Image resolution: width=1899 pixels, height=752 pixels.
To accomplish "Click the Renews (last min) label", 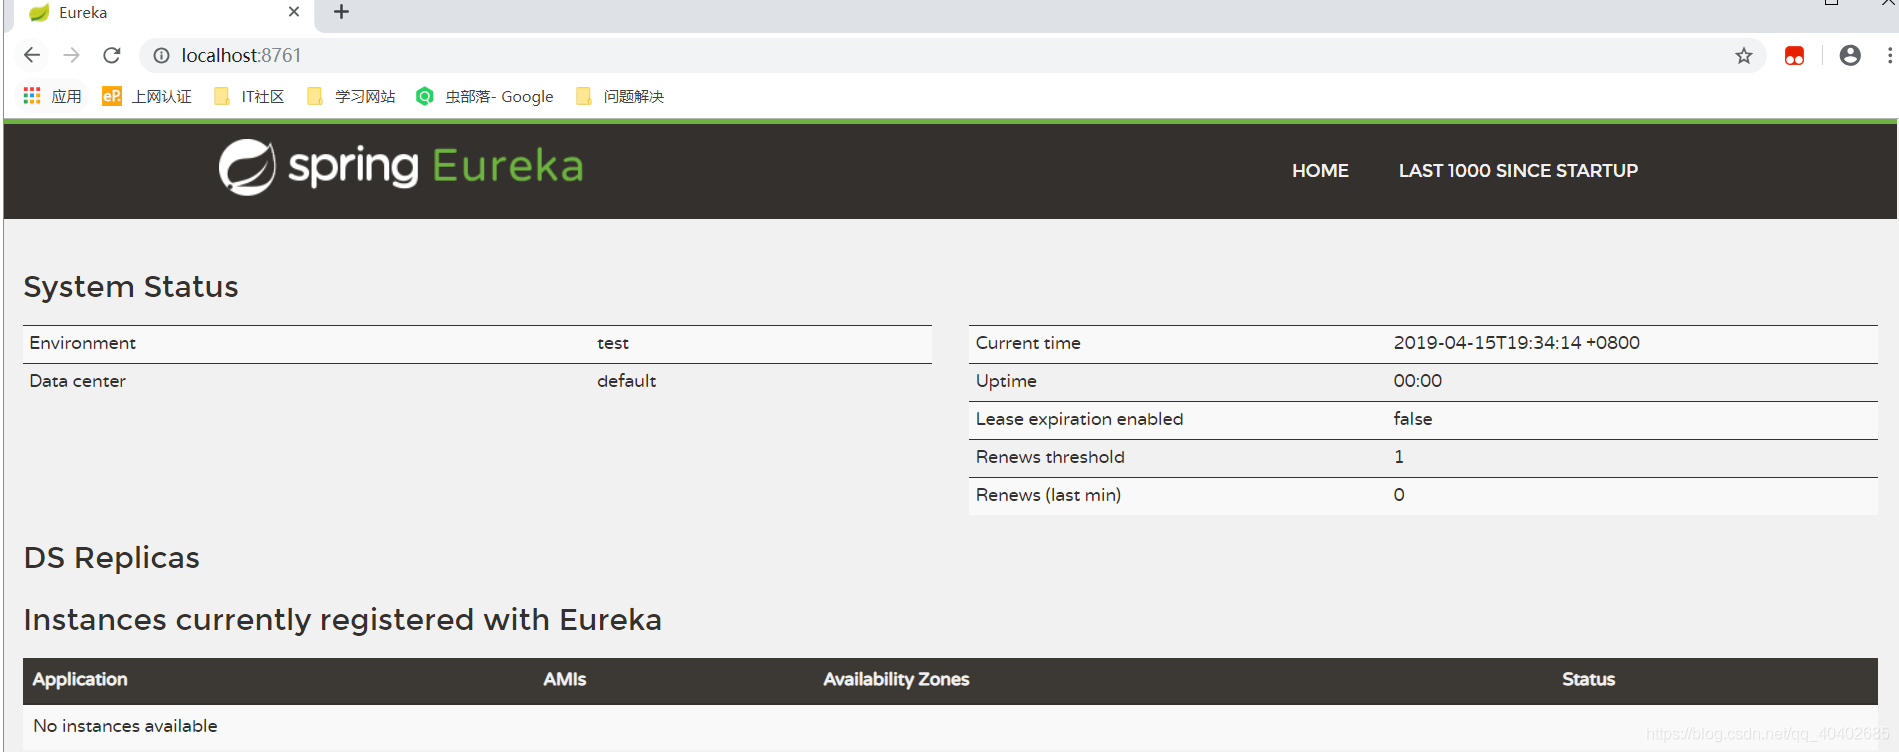I will 1048,495.
